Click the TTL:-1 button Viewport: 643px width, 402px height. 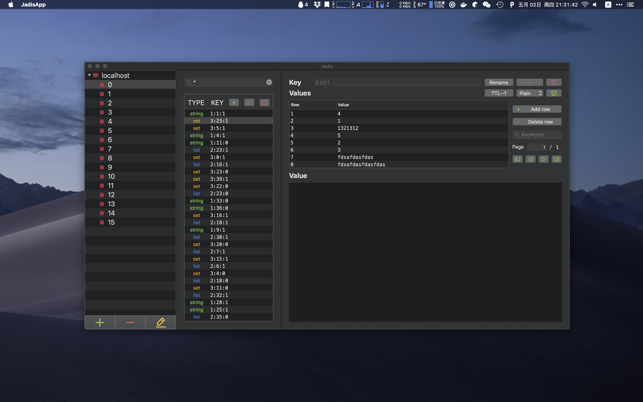point(499,93)
